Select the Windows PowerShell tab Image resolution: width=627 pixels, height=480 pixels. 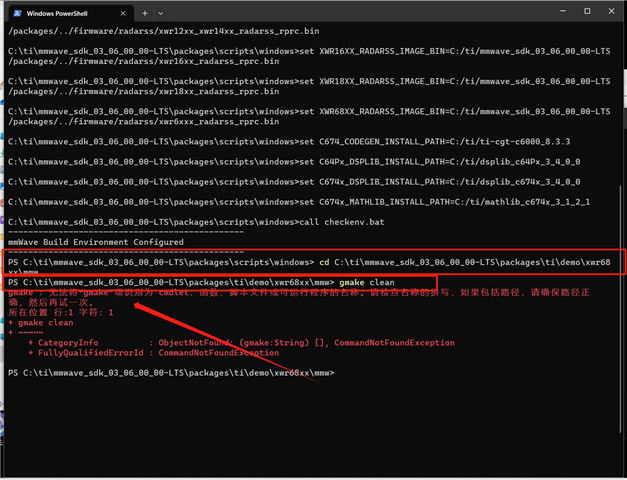(x=70, y=13)
